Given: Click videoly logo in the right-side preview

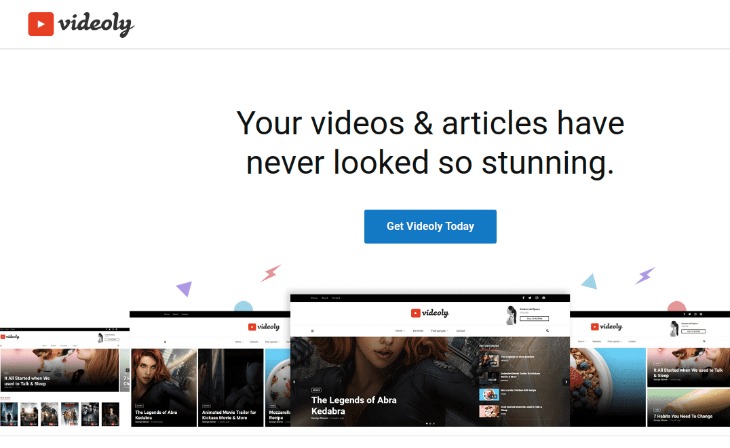Looking at the screenshot, I should click(x=607, y=327).
